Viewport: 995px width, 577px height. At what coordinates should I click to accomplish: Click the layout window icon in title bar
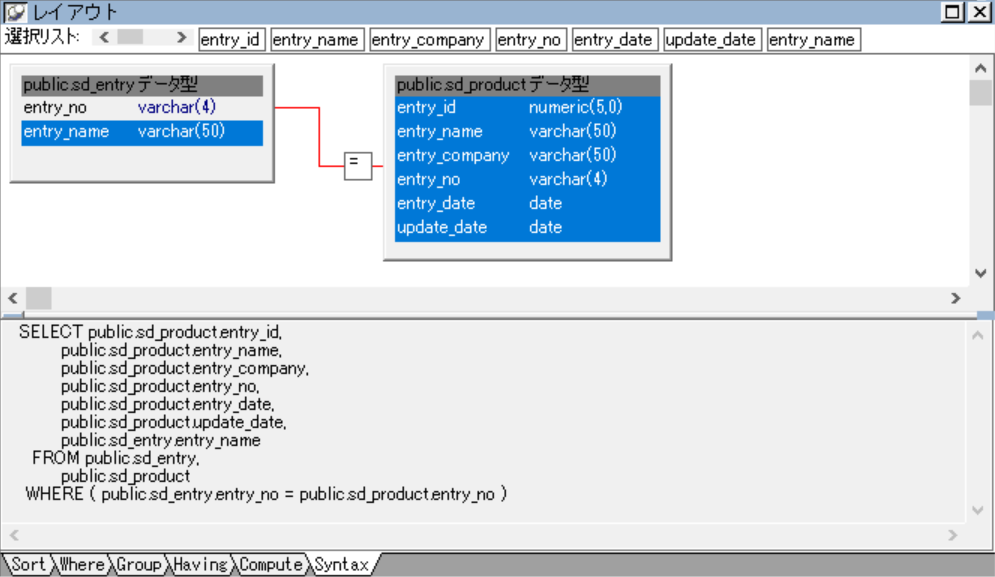(16, 12)
